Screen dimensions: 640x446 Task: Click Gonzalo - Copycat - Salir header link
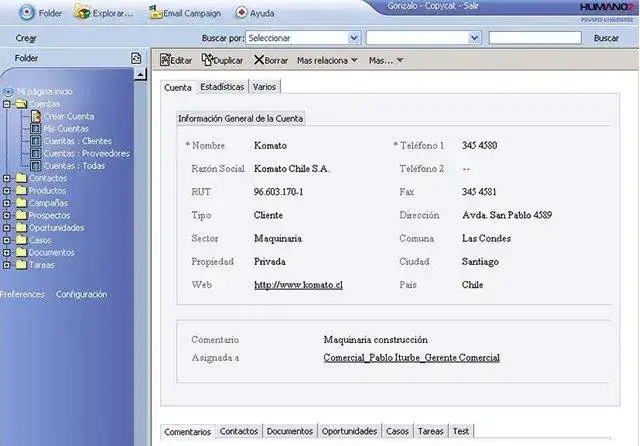coord(433,6)
